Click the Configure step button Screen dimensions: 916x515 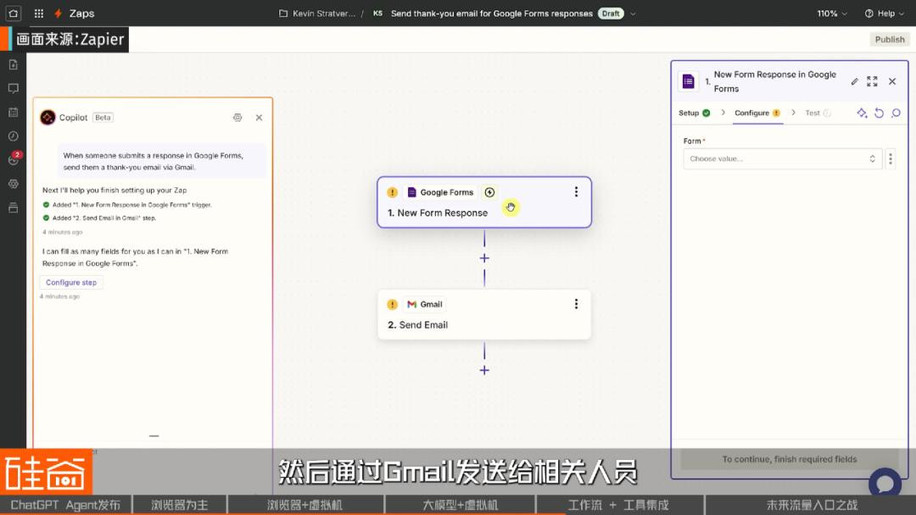tap(71, 283)
